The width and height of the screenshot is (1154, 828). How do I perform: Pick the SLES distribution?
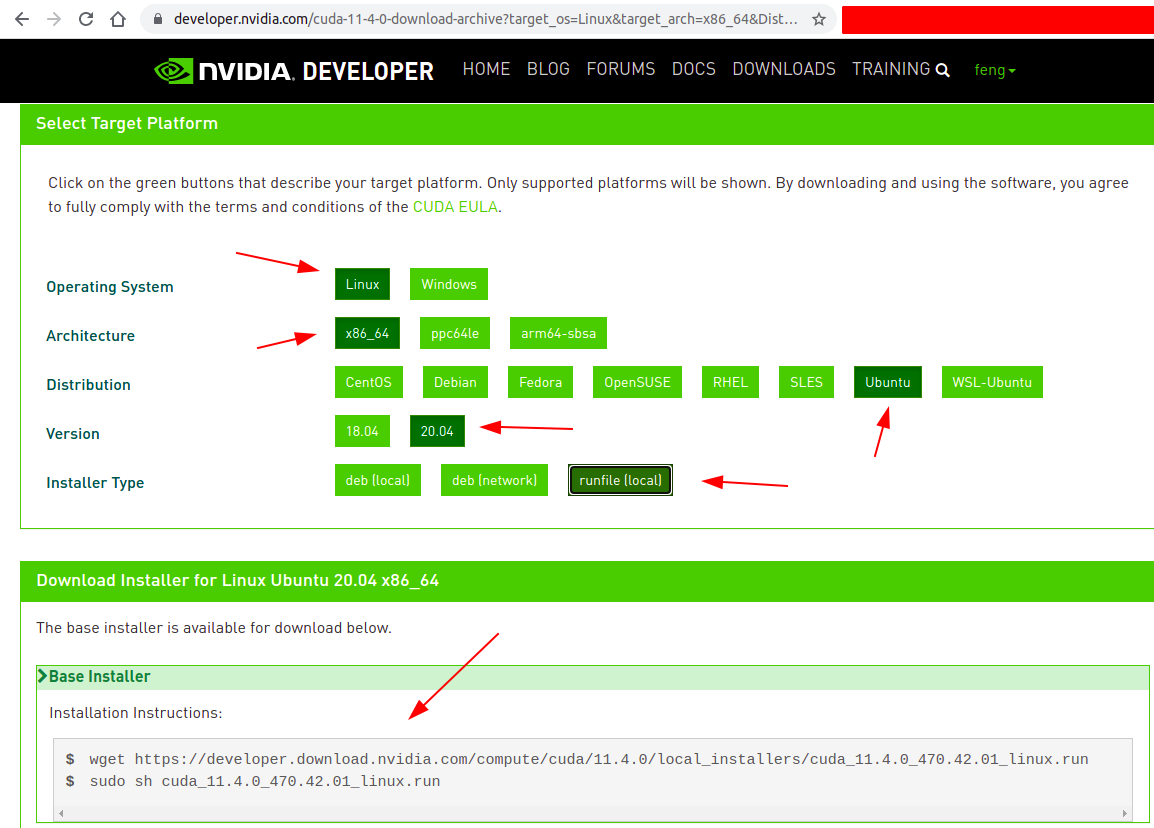[x=807, y=382]
